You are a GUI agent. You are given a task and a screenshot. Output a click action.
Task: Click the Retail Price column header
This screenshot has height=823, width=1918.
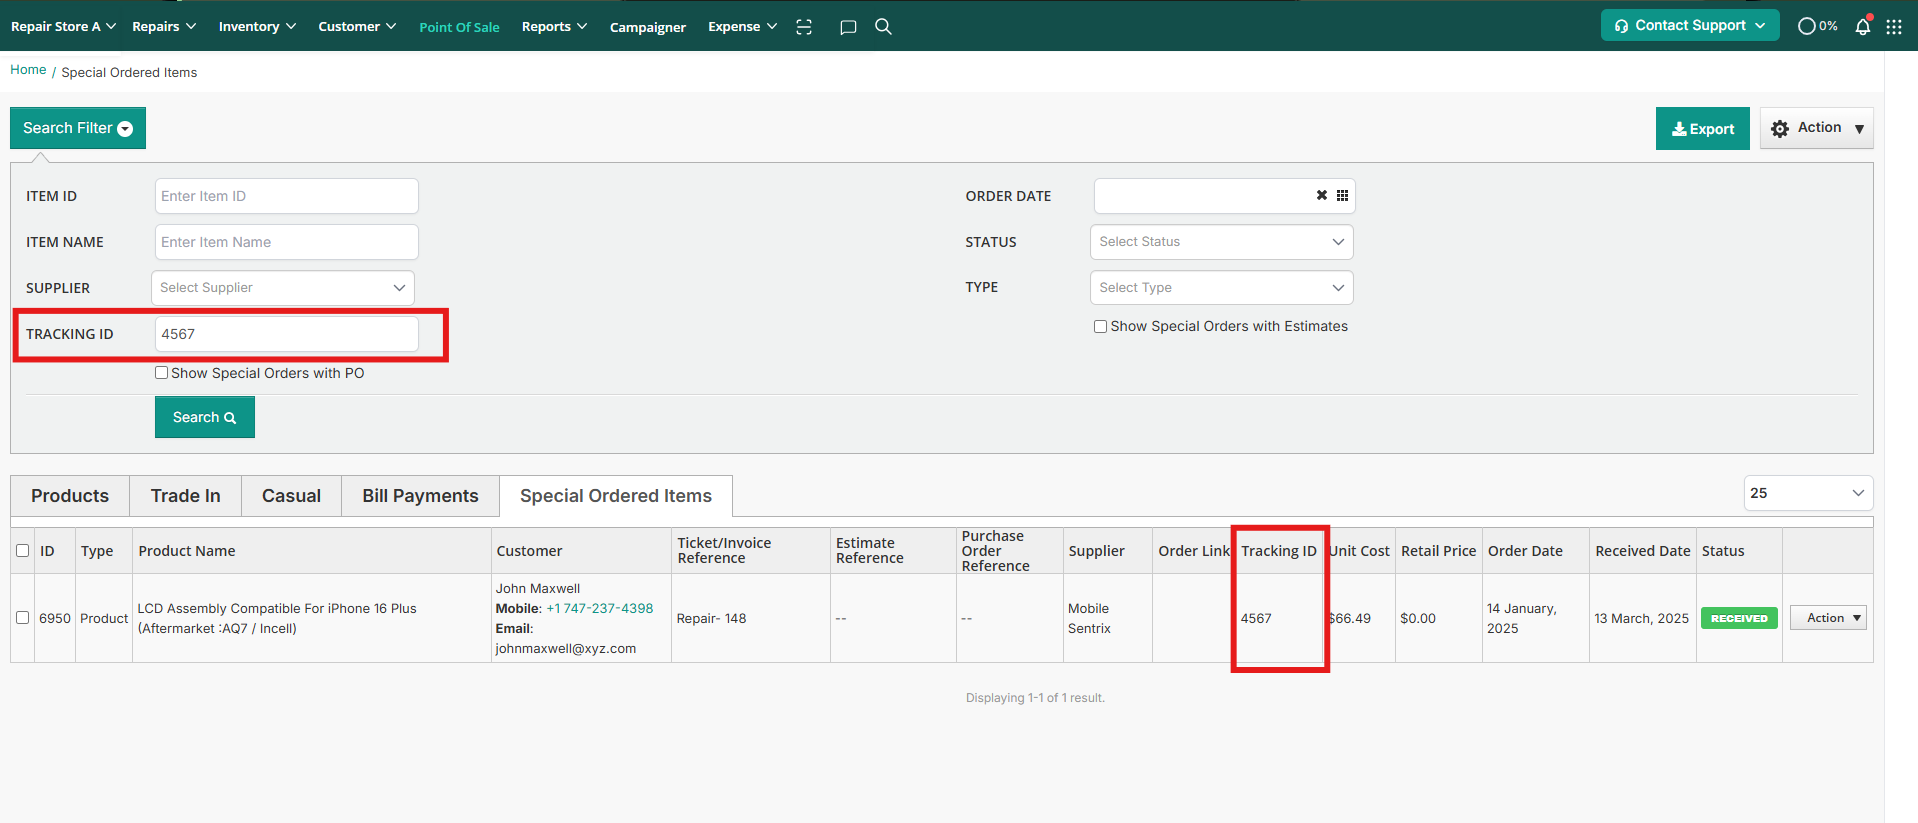[1438, 551]
